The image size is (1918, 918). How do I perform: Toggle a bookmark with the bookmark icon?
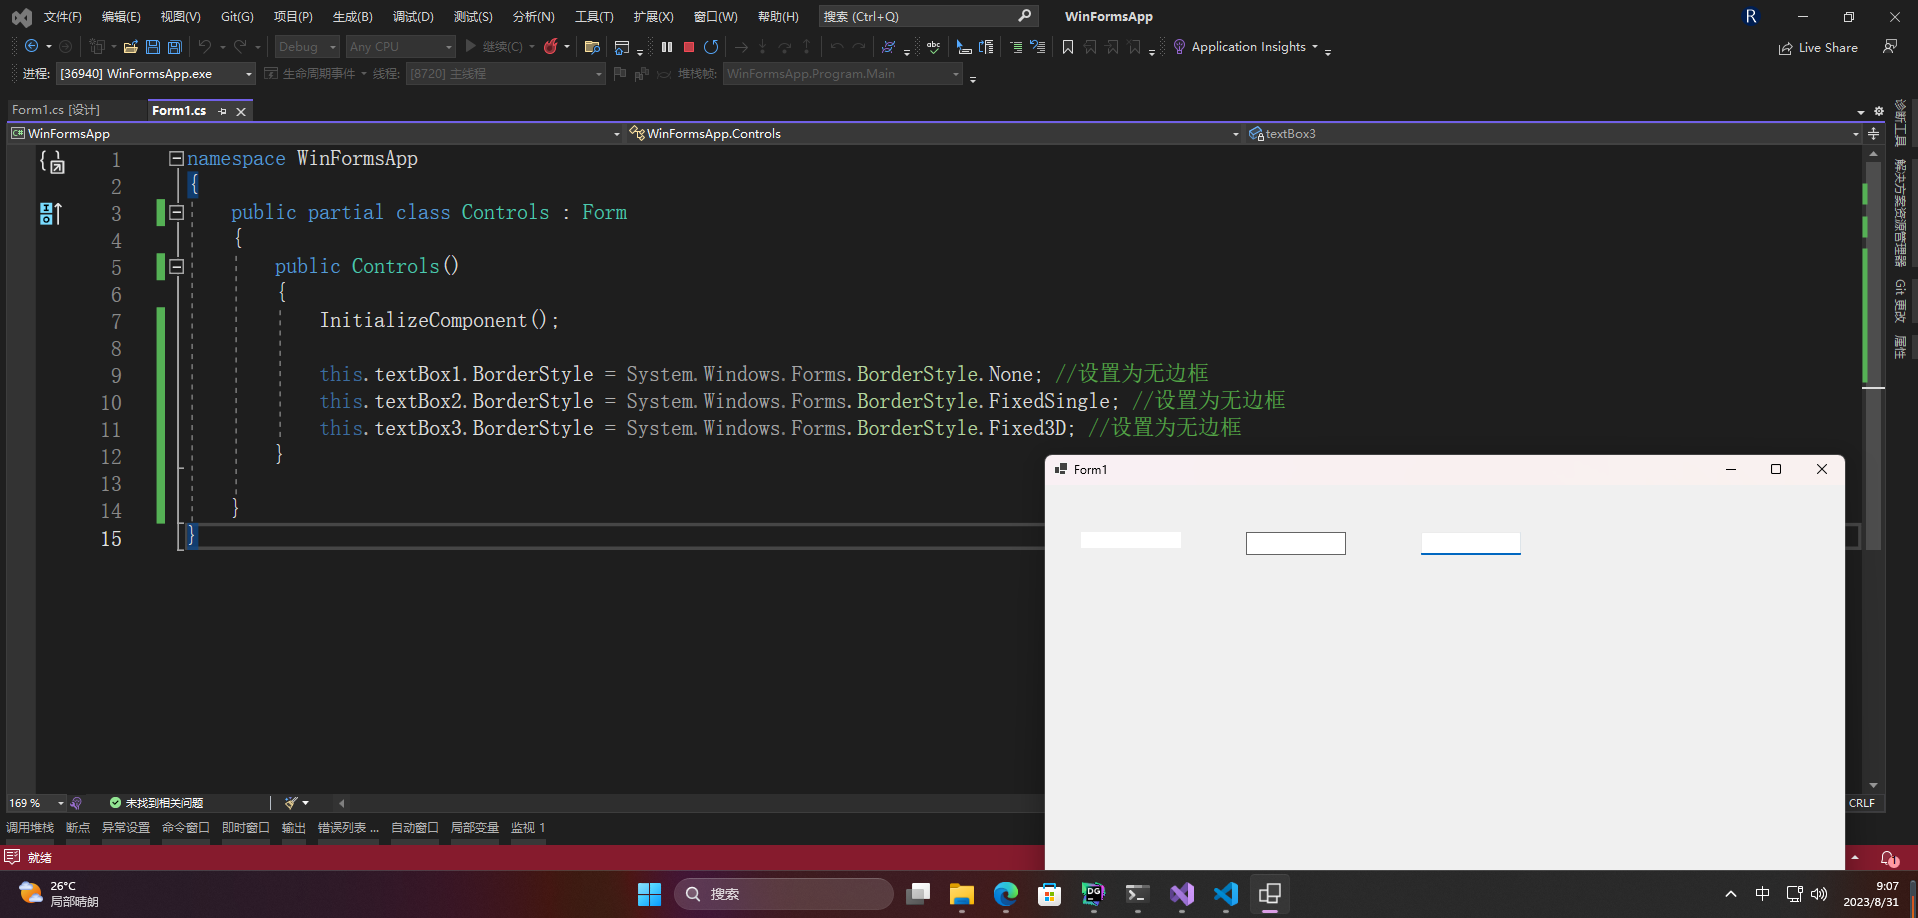[x=1068, y=47]
